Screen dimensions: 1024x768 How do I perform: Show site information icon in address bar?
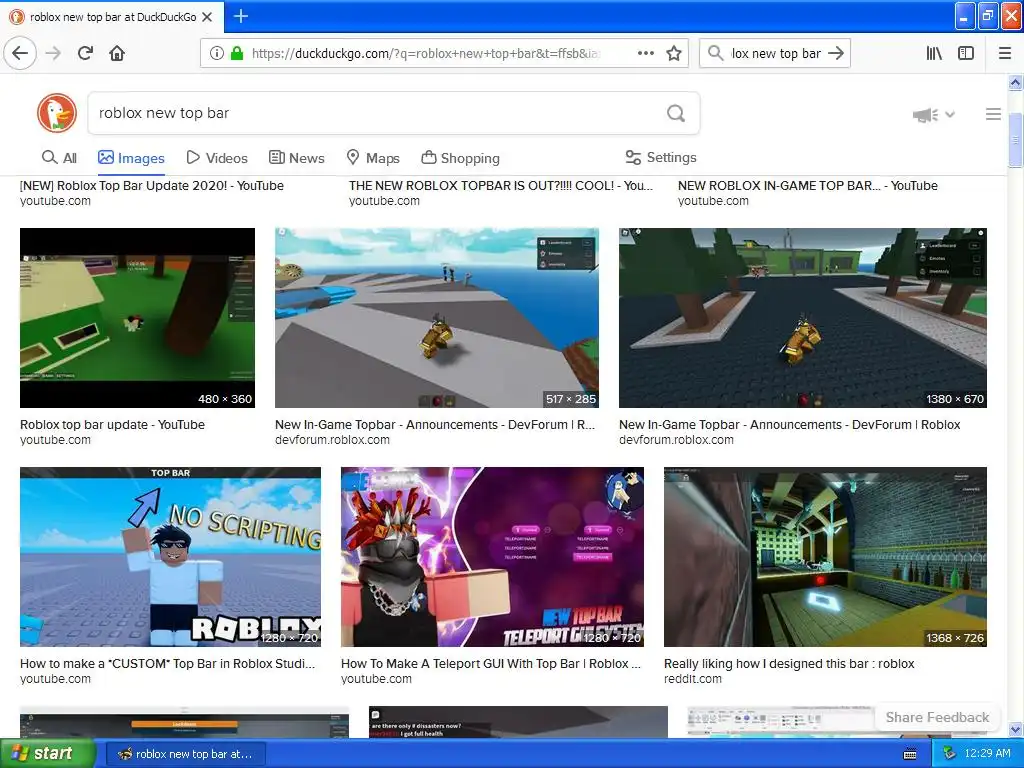(x=217, y=54)
